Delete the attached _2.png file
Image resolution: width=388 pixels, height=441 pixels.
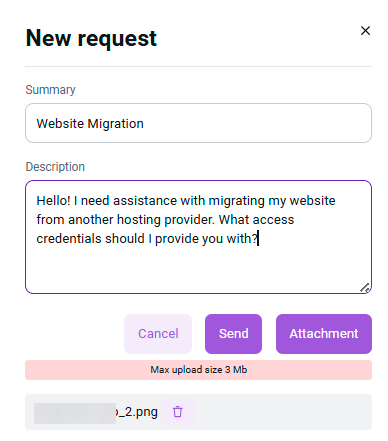pos(178,412)
